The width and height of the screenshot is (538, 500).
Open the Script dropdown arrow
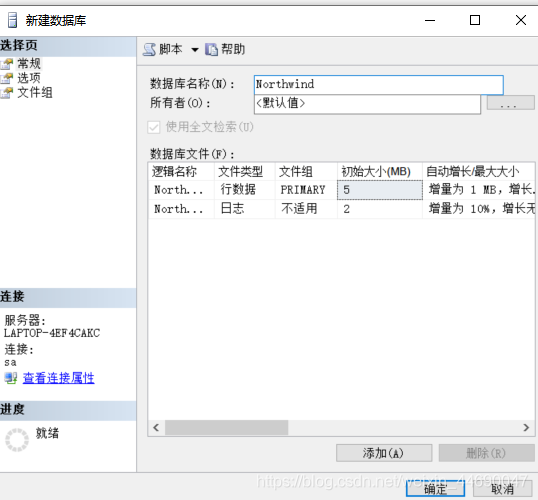[195, 50]
